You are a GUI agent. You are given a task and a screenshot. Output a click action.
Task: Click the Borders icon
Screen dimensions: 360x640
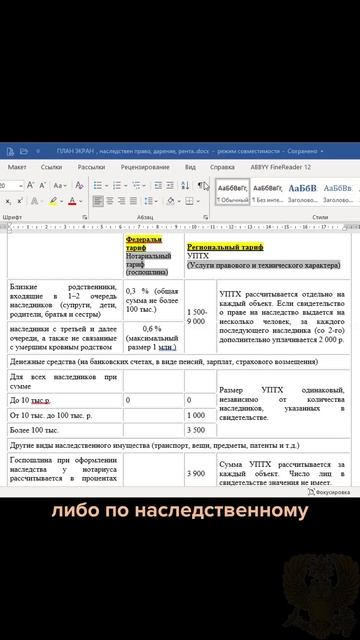pos(189,201)
